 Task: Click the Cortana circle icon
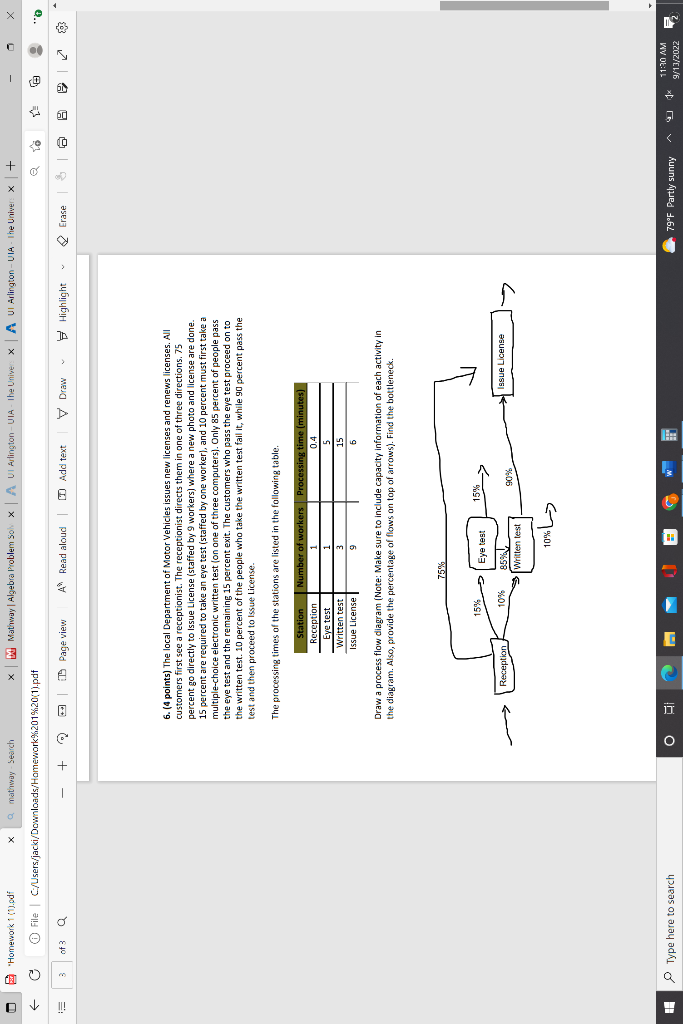tap(669, 741)
